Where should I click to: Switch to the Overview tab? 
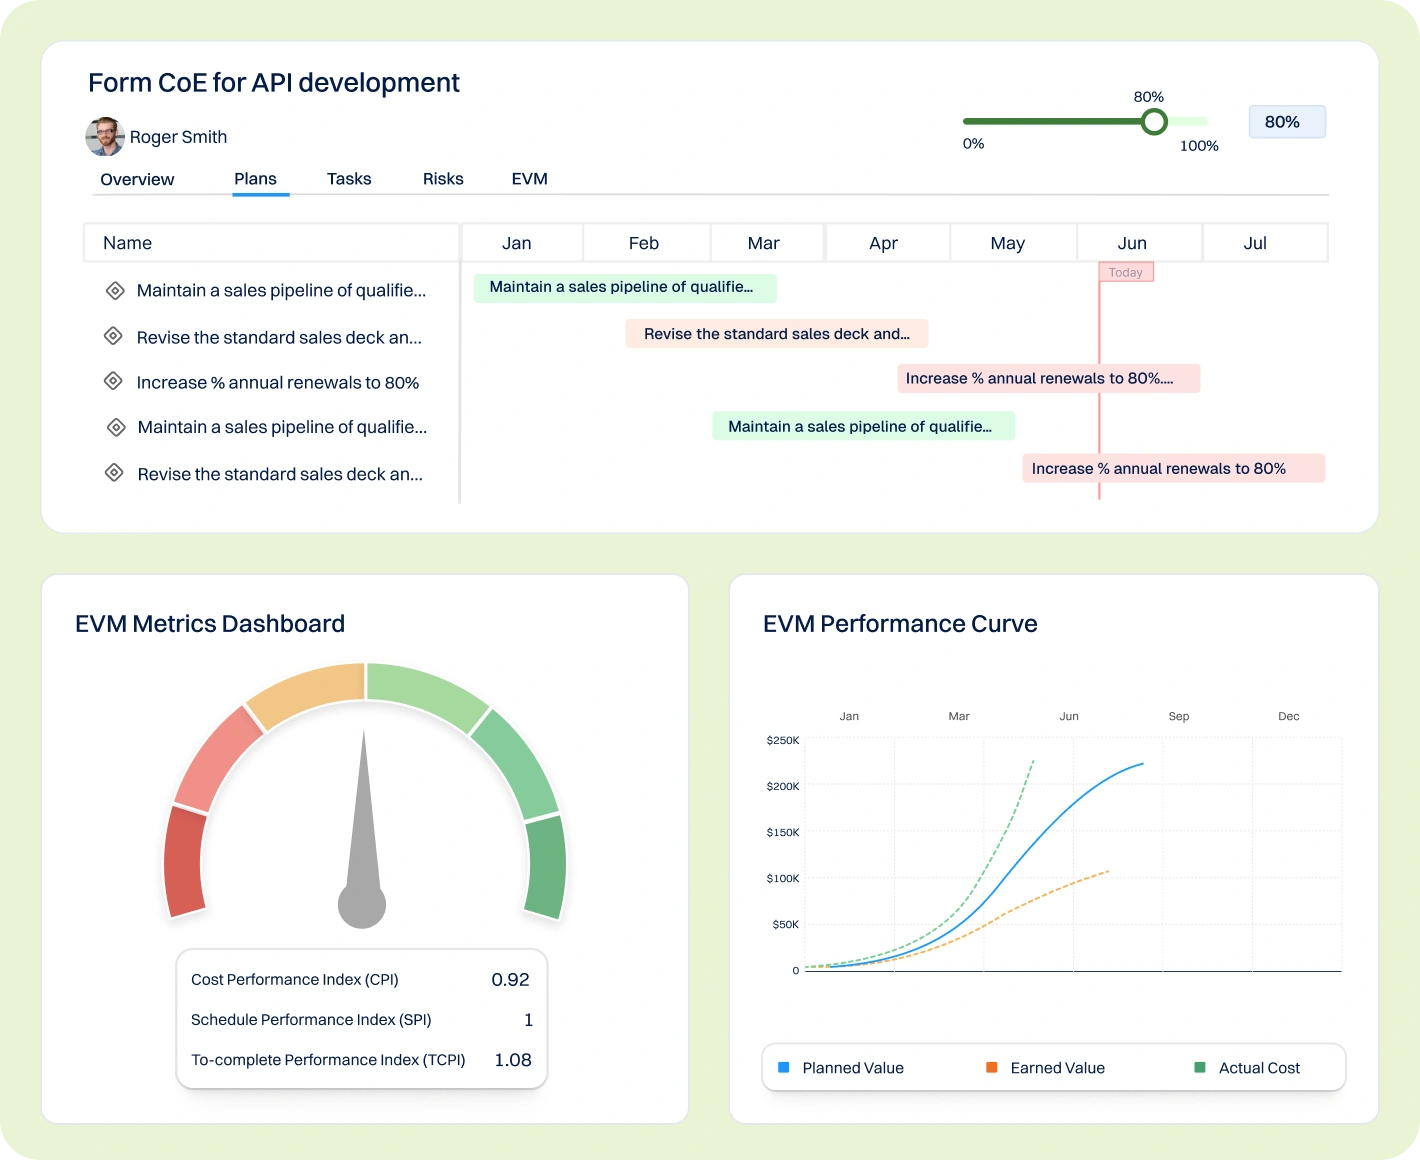pos(137,179)
